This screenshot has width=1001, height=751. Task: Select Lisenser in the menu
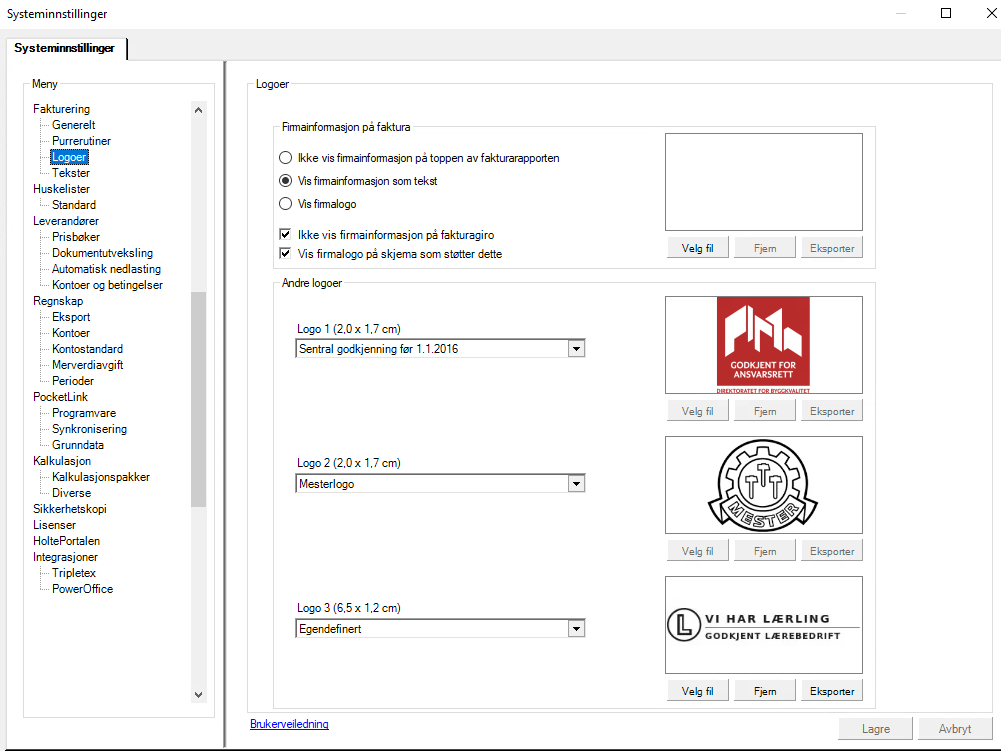tap(54, 525)
